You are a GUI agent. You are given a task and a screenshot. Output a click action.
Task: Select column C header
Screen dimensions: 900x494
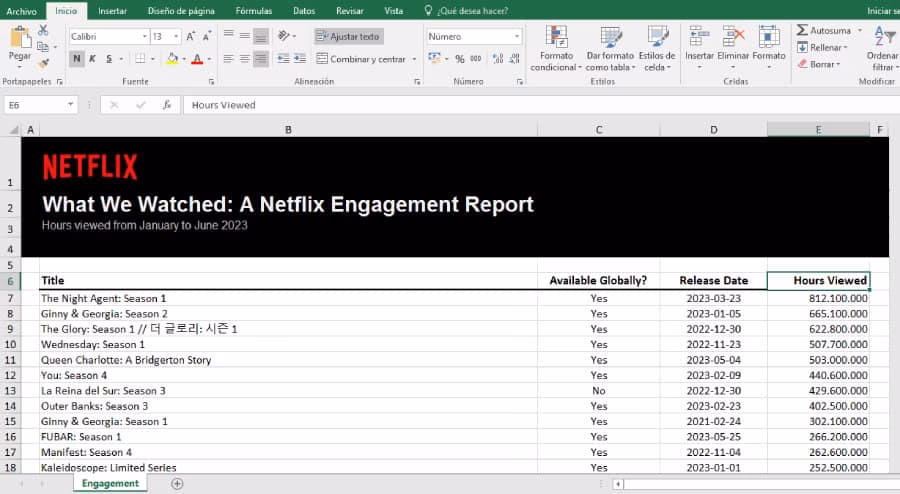pyautogui.click(x=599, y=130)
